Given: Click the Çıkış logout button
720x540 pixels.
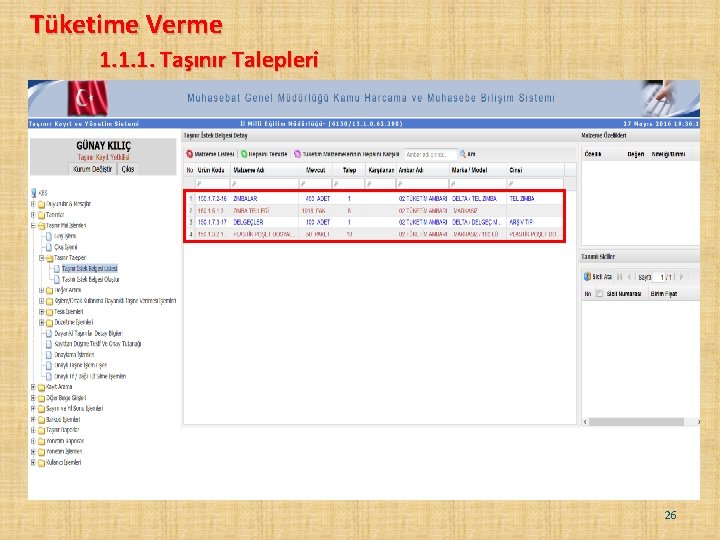Looking at the screenshot, I should tap(128, 169).
